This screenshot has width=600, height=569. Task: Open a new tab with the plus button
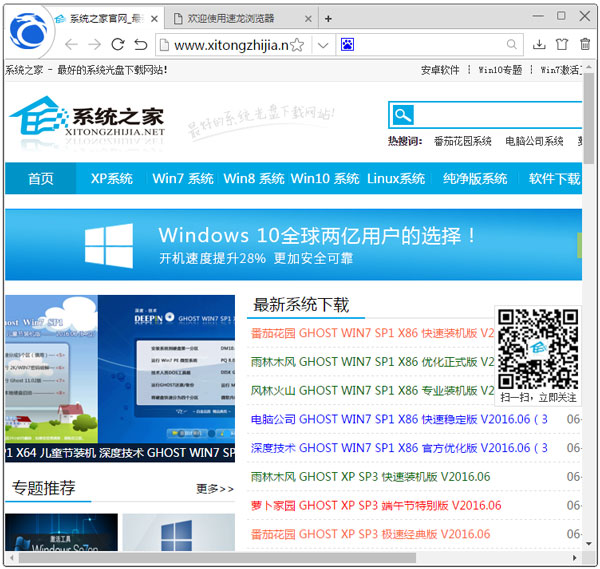328,18
